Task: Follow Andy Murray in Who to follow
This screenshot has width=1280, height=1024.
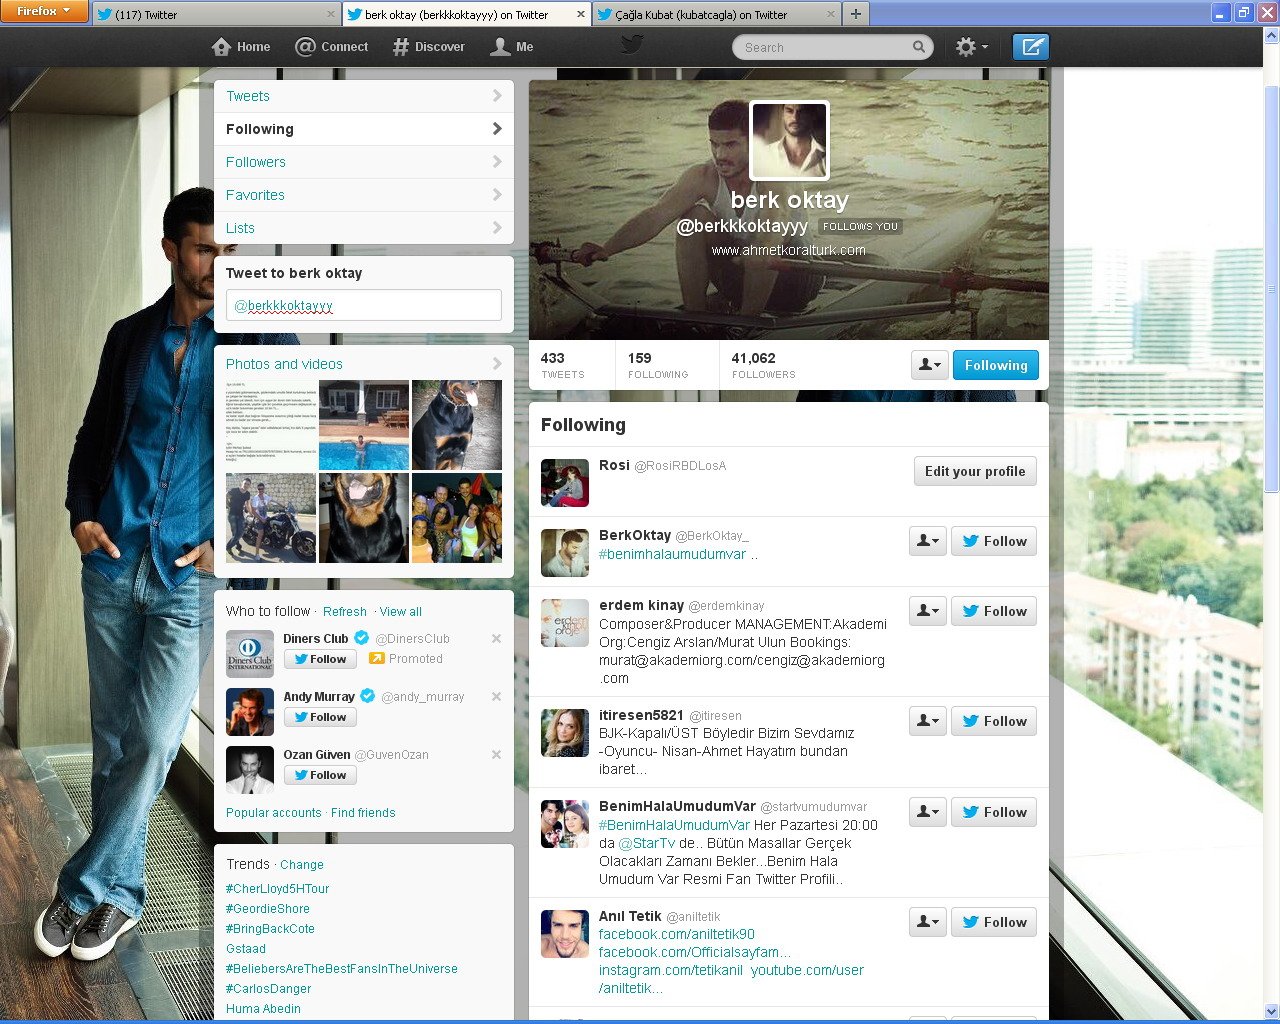Action: pyautogui.click(x=320, y=717)
